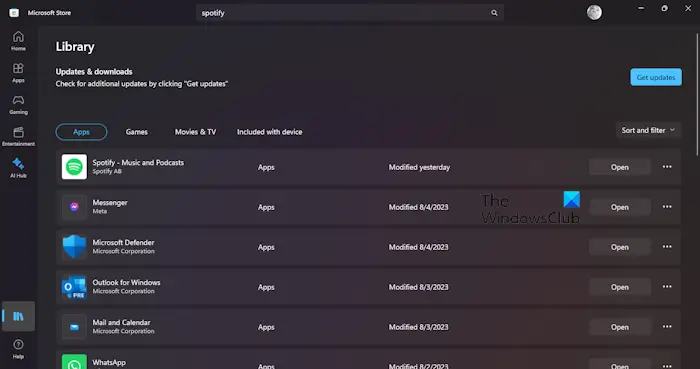Image resolution: width=700 pixels, height=369 pixels.
Task: Click the WhatsApp title text
Action: [x=109, y=362]
